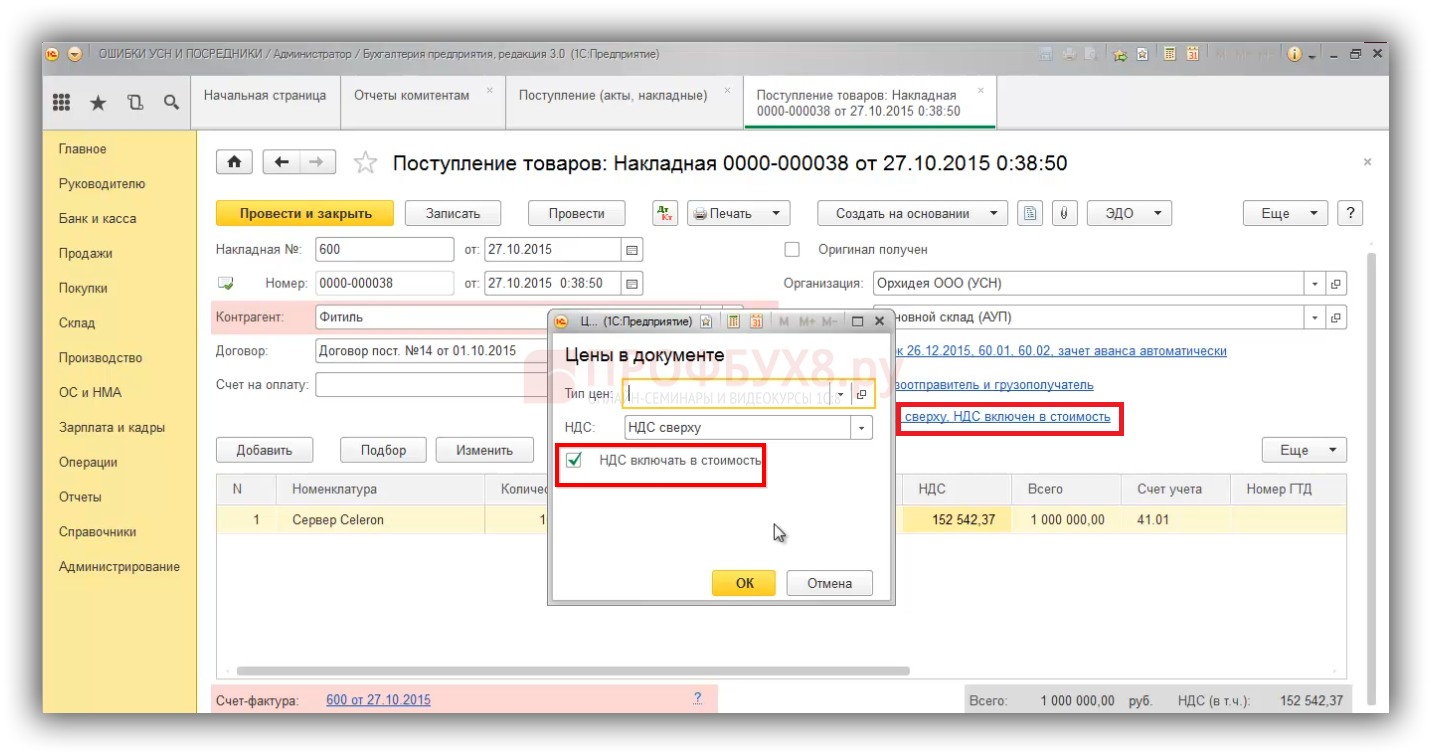Open the Печать dropdown menu
This screenshot has width=1431, height=755.
coord(738,213)
